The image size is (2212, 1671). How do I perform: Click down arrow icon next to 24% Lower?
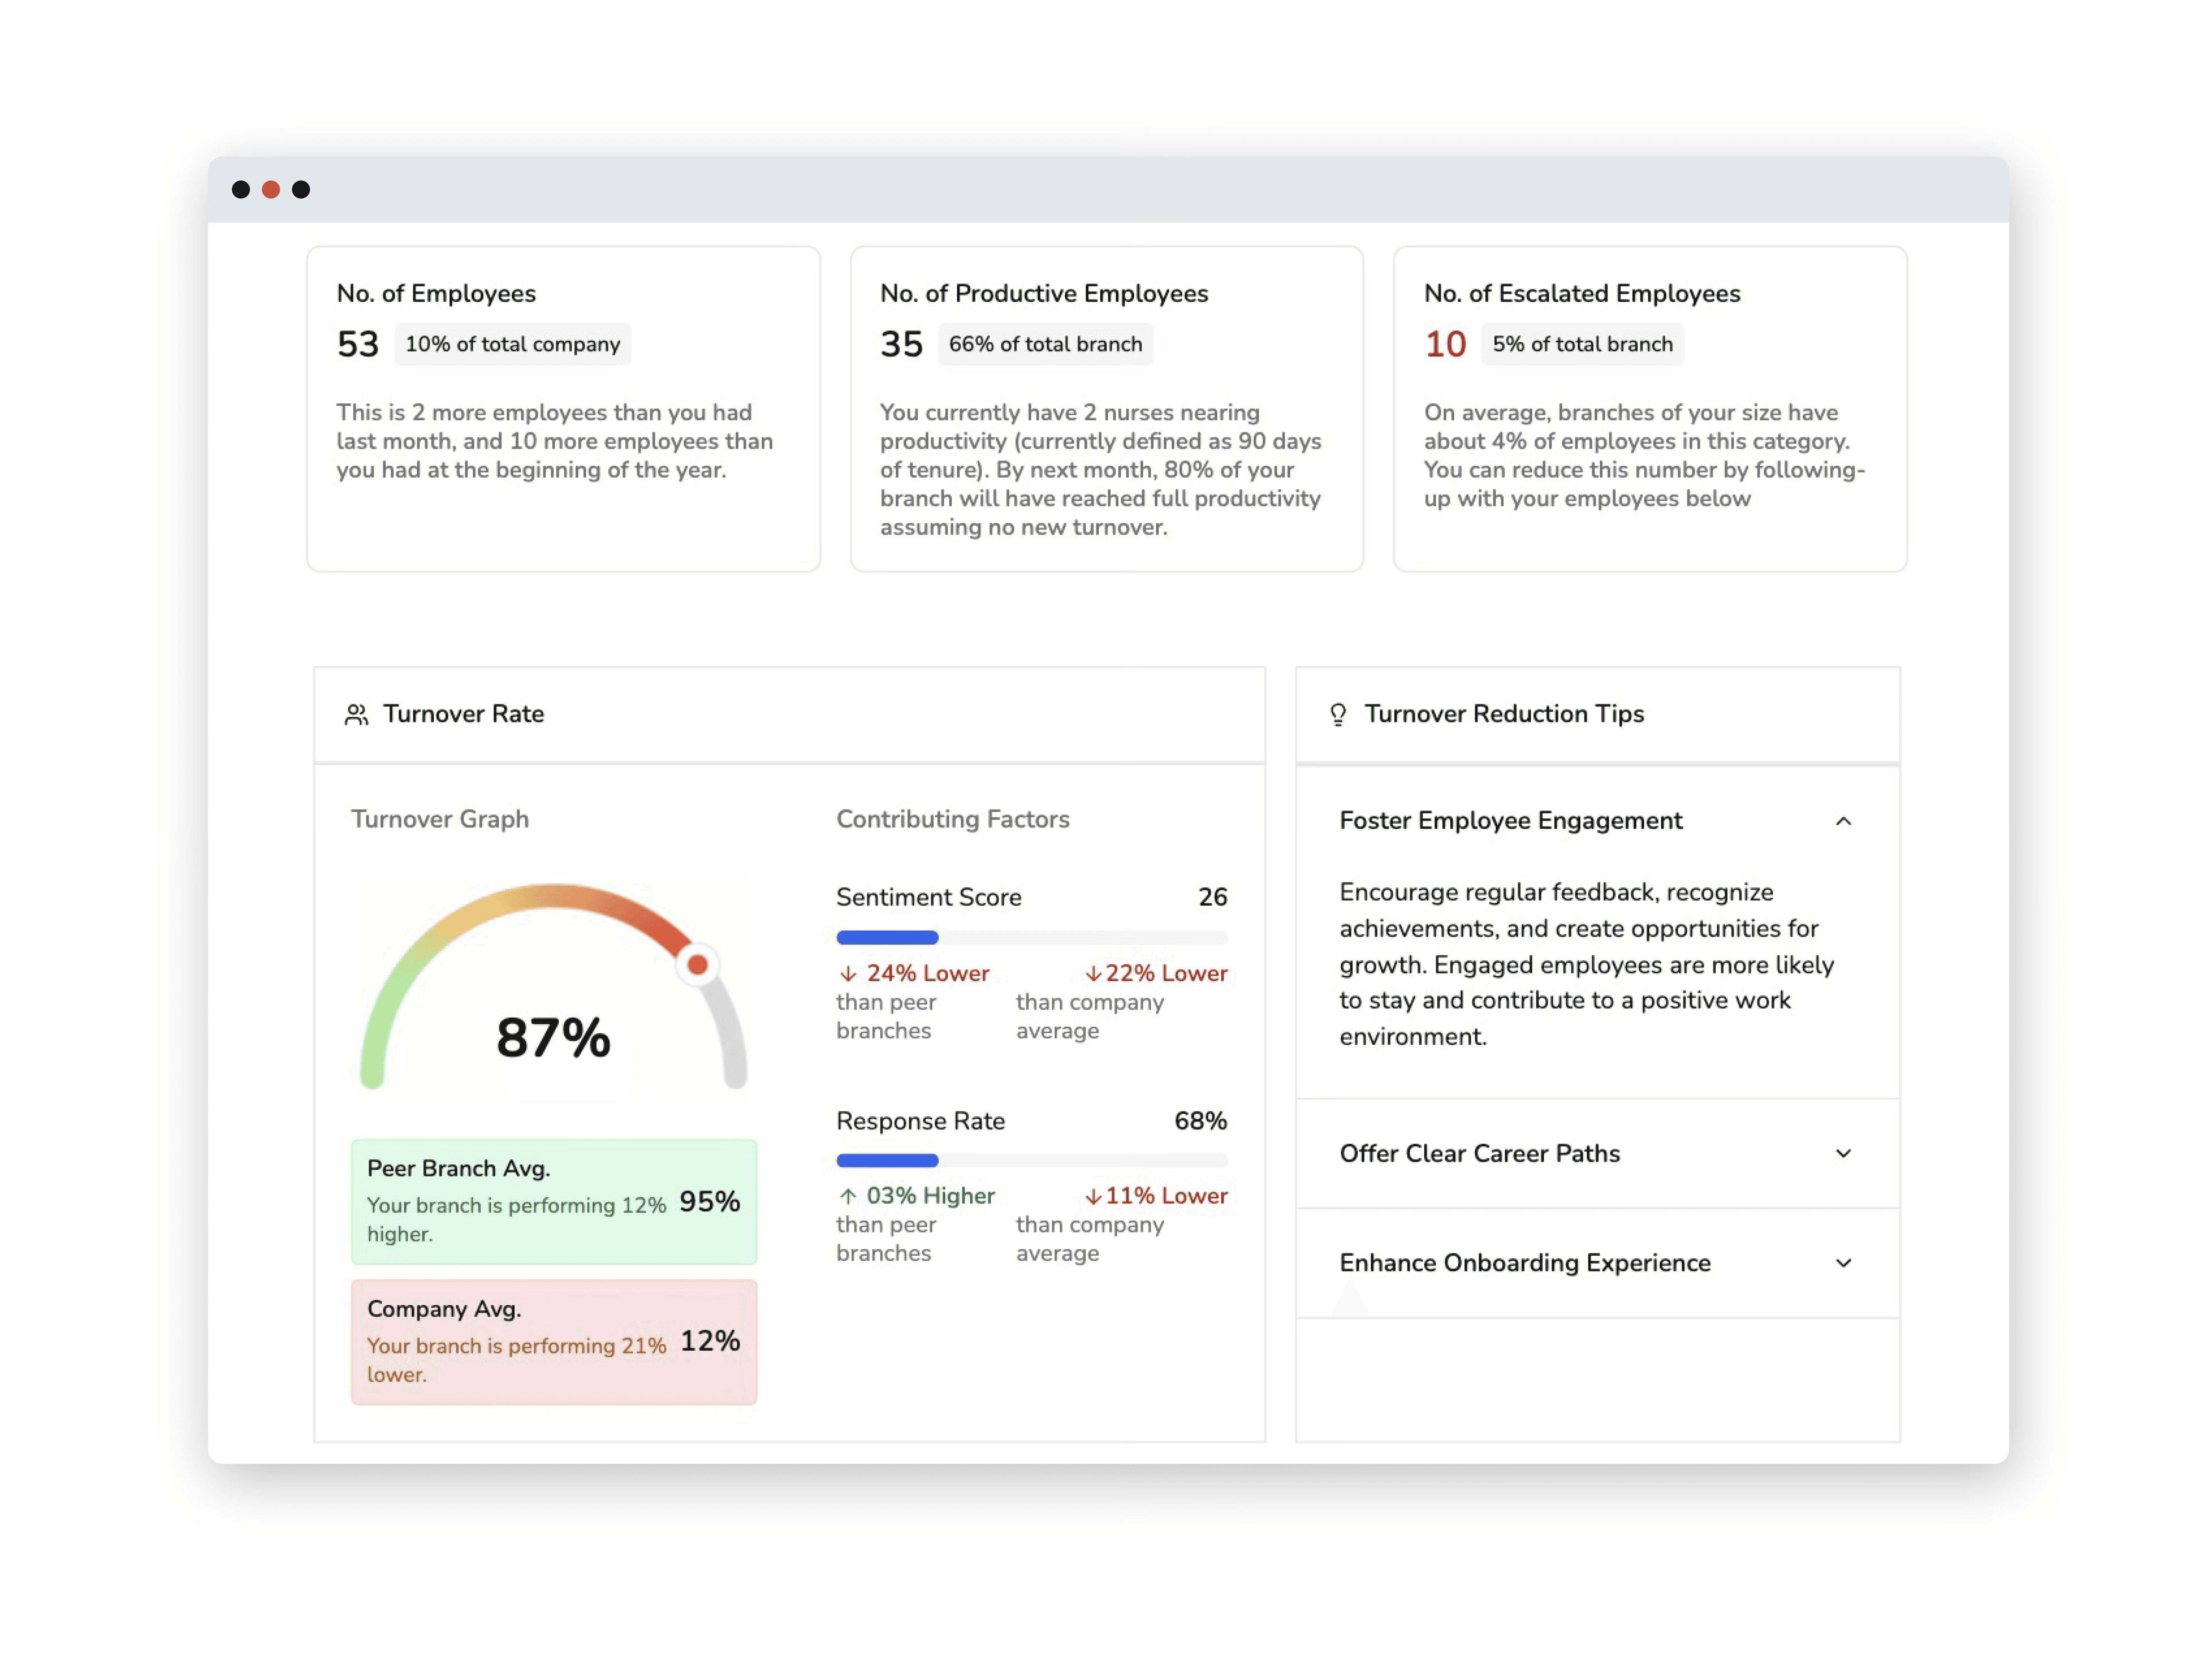[x=848, y=973]
